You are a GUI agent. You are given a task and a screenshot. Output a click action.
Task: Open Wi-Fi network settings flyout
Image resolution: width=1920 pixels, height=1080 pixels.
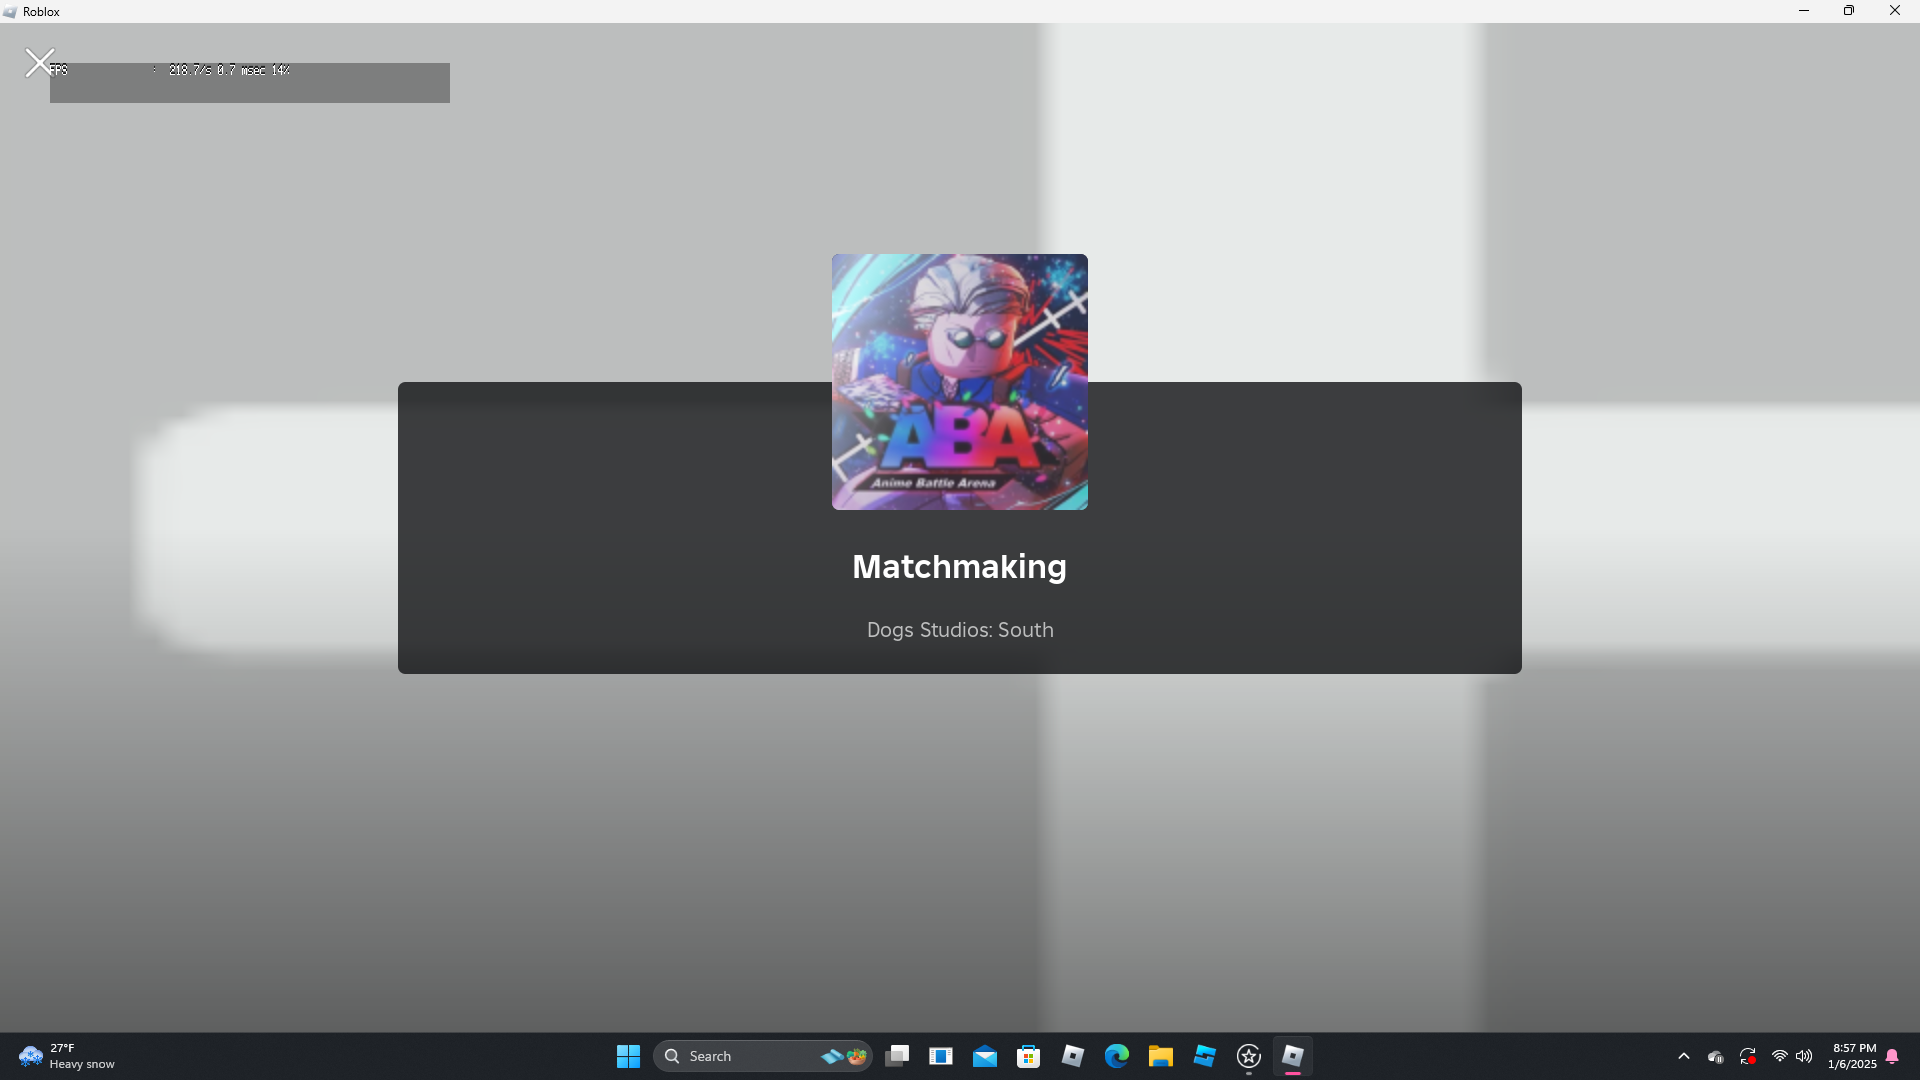[x=1779, y=1056]
